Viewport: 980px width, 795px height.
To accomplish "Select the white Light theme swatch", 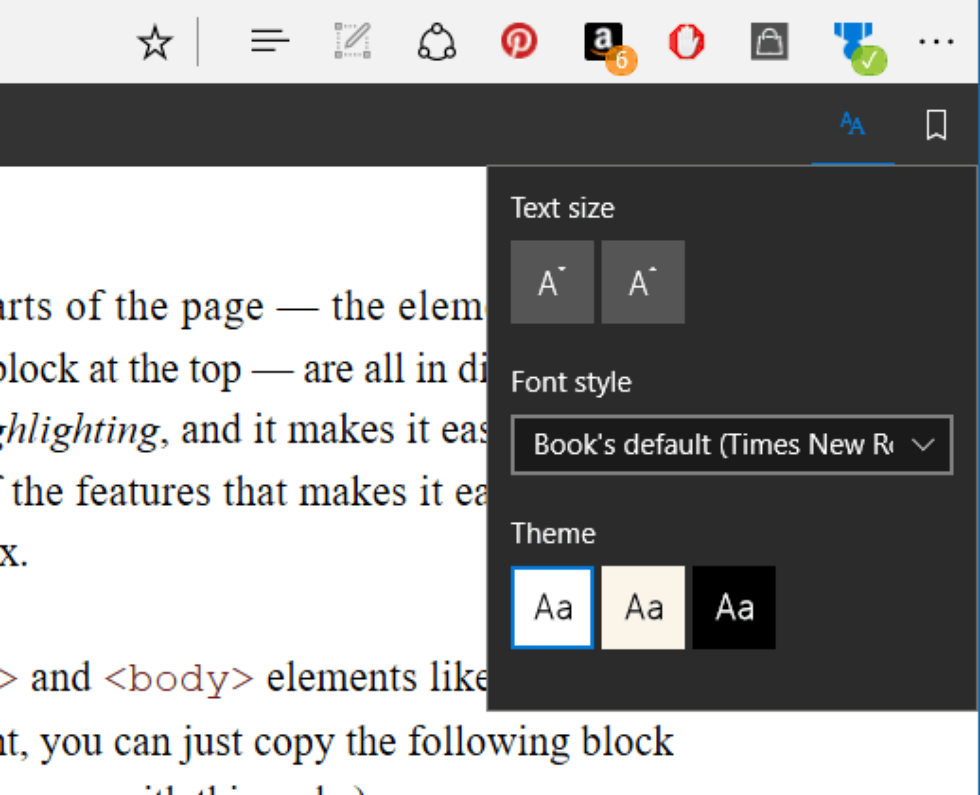I will [553, 608].
